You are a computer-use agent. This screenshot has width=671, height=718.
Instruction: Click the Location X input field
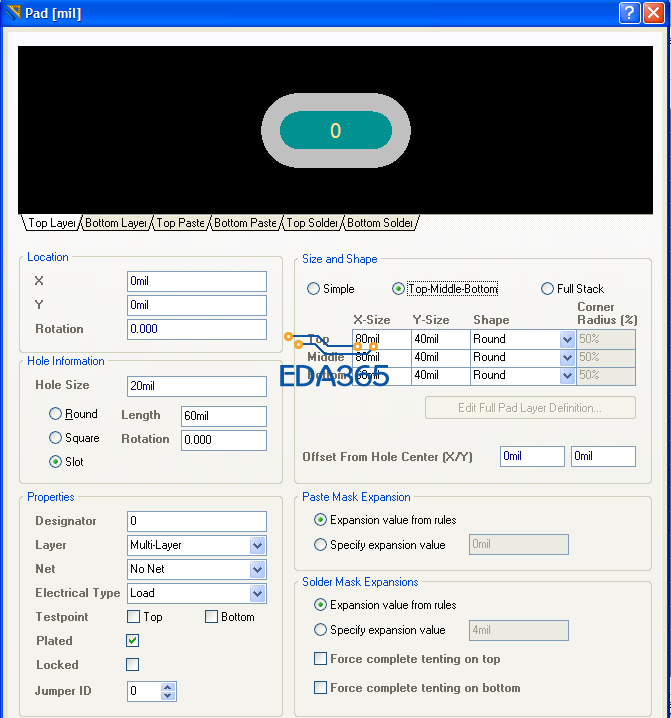(197, 281)
